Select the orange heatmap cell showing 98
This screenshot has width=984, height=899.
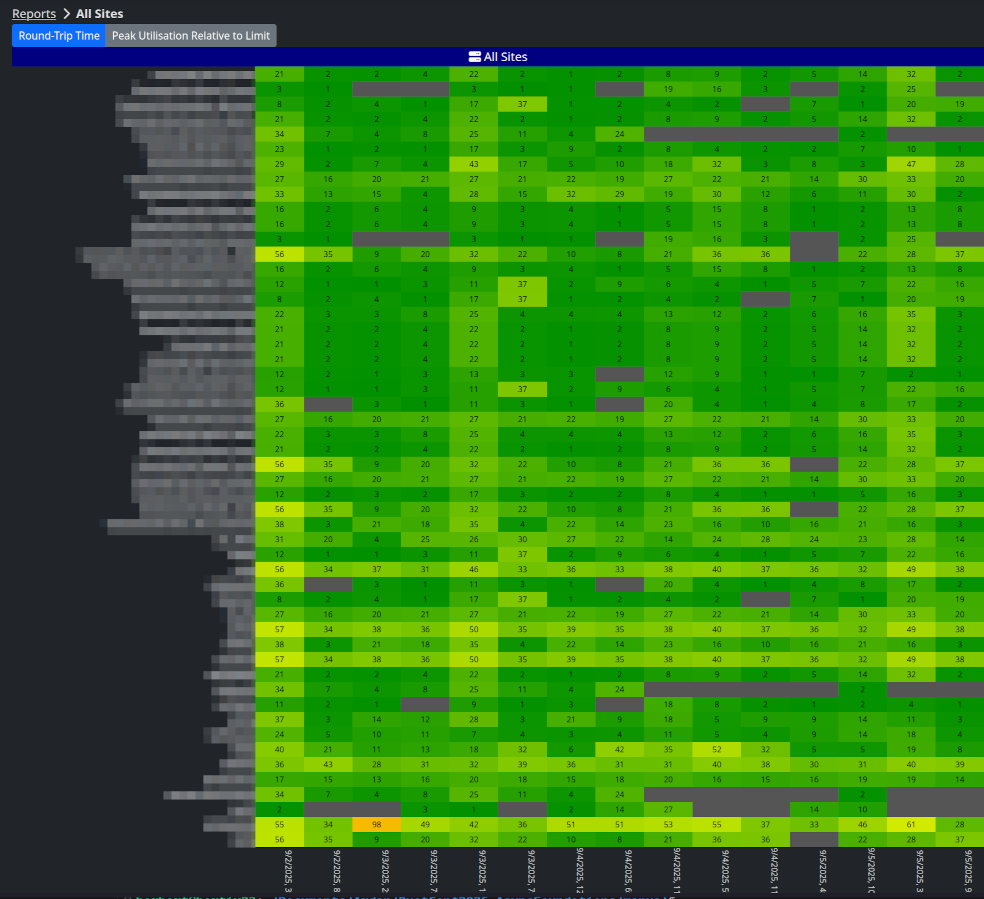point(375,823)
